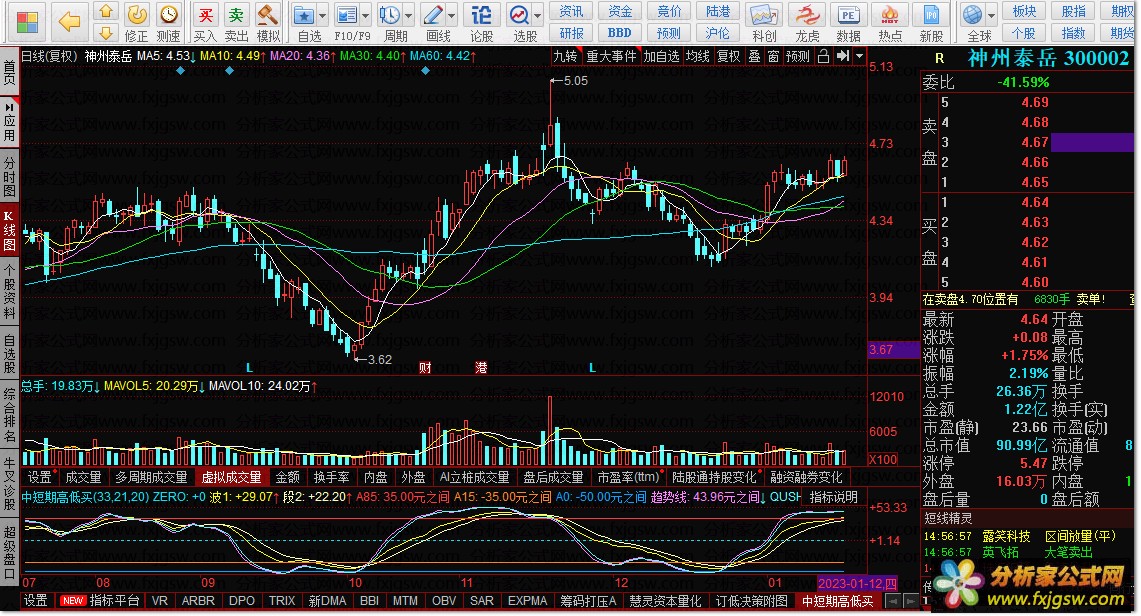Click the 全球 globe icon
Viewport: 1141px width, 616px height.
(972, 15)
